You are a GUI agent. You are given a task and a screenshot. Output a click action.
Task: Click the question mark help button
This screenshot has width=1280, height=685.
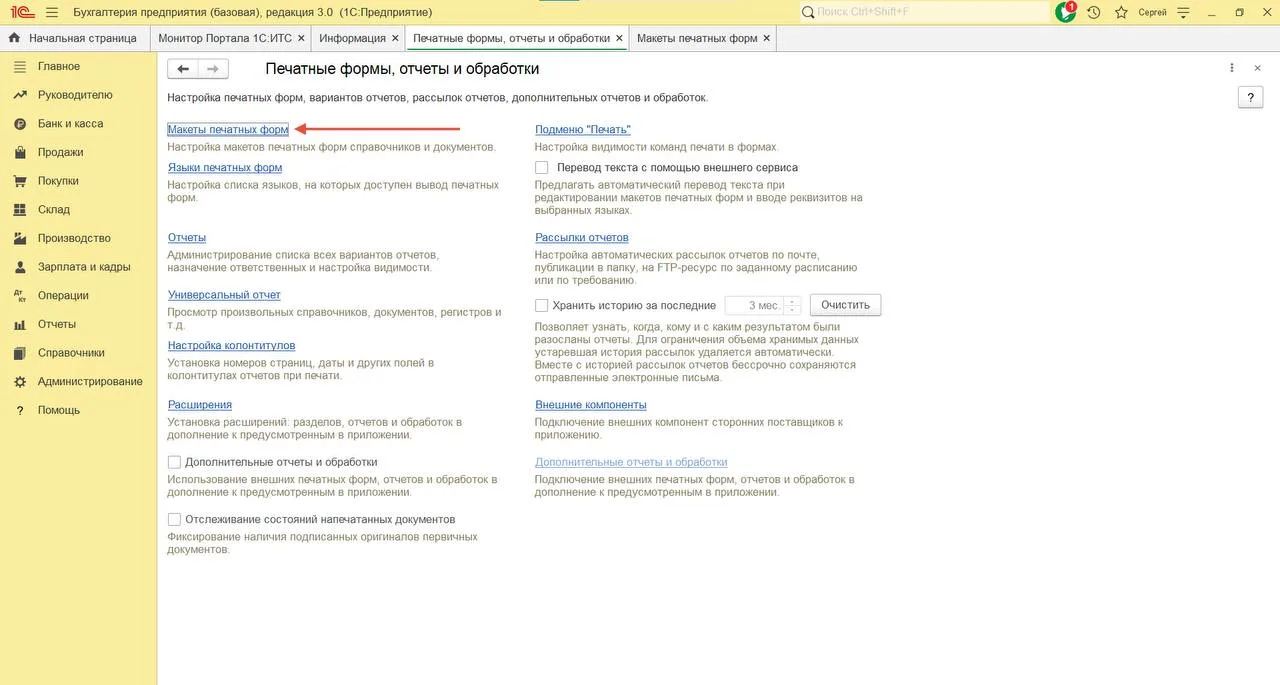(x=1250, y=97)
